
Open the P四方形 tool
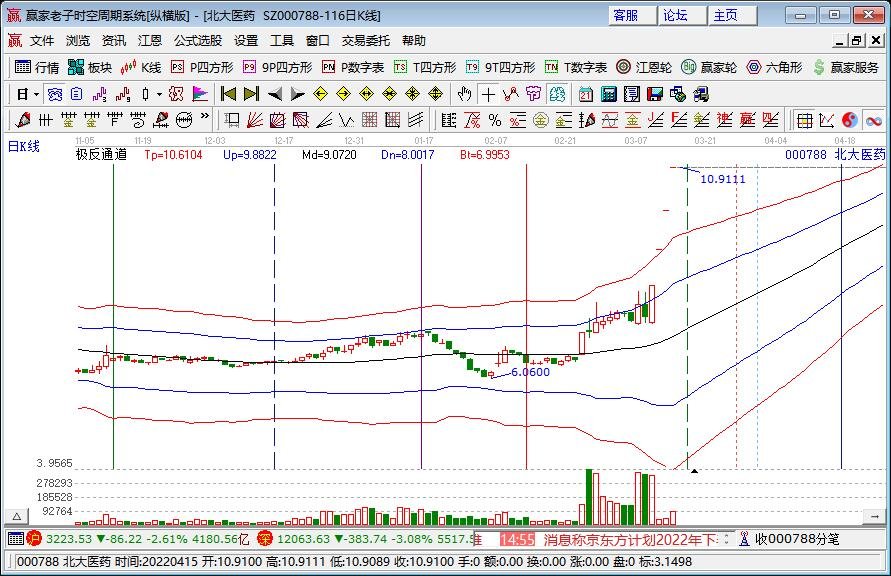(202, 68)
